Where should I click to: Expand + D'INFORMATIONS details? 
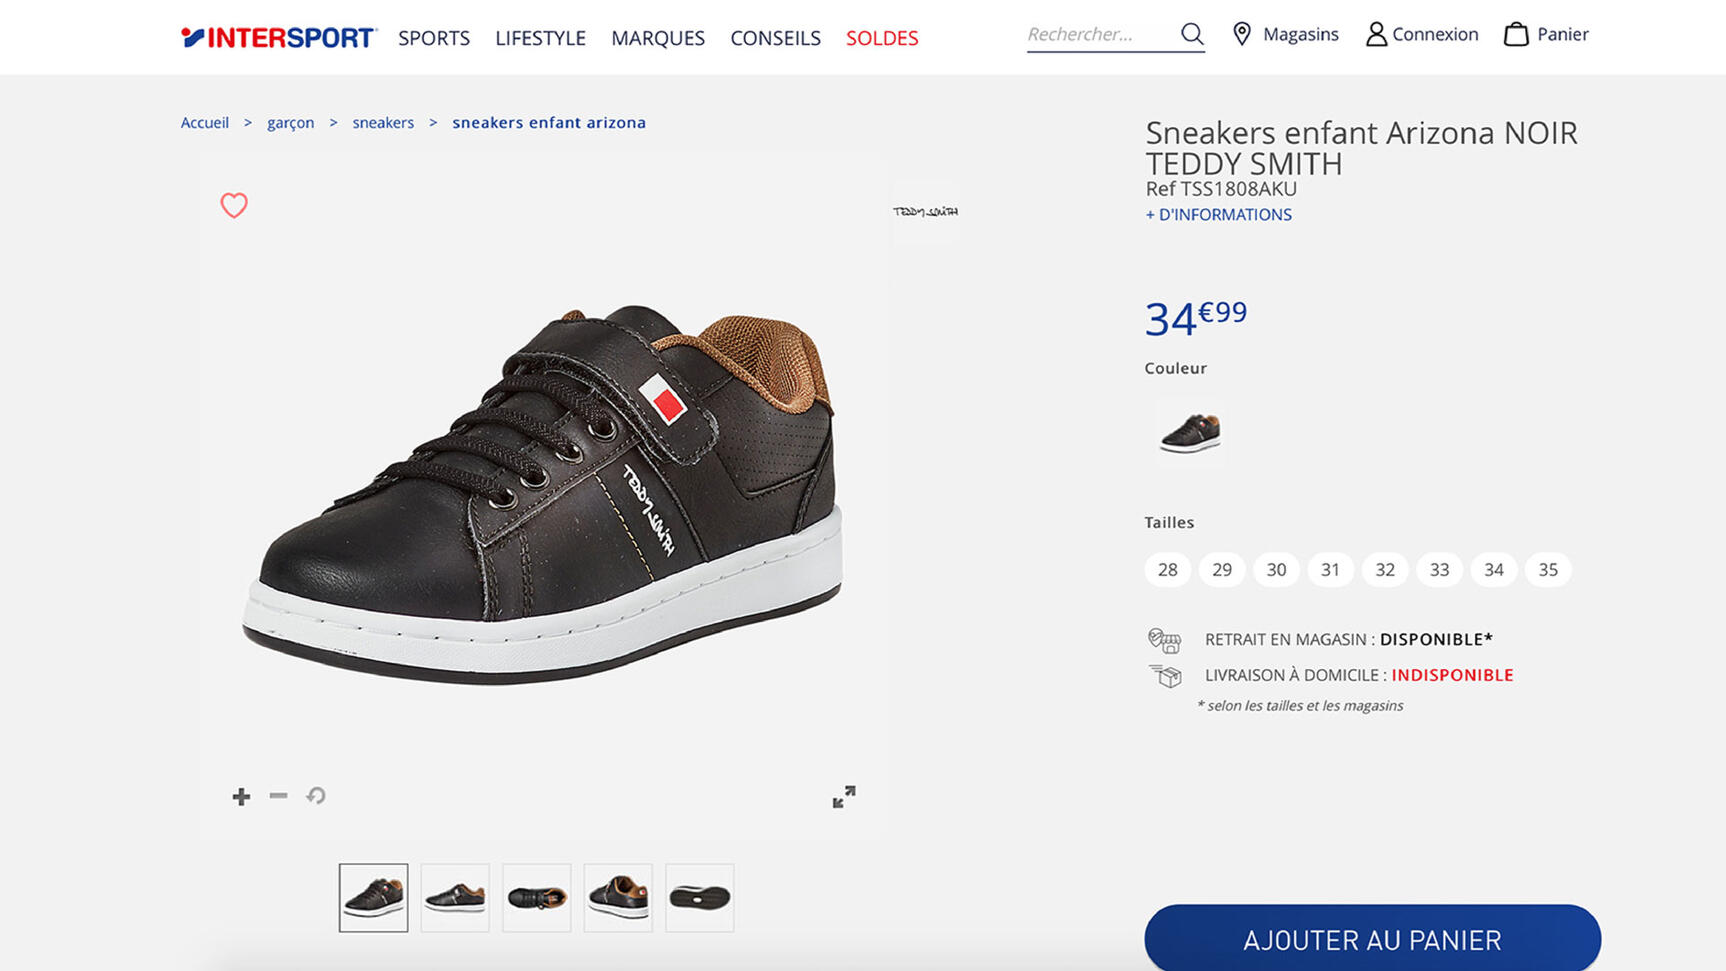(x=1218, y=215)
